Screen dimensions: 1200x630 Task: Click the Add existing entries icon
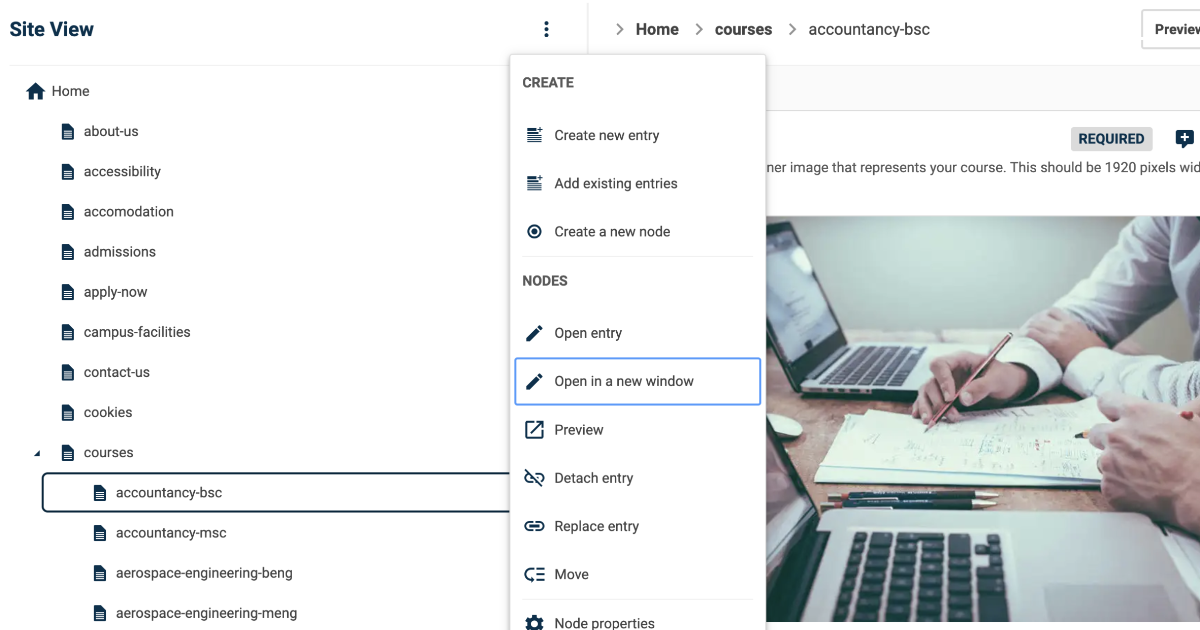[x=533, y=183]
